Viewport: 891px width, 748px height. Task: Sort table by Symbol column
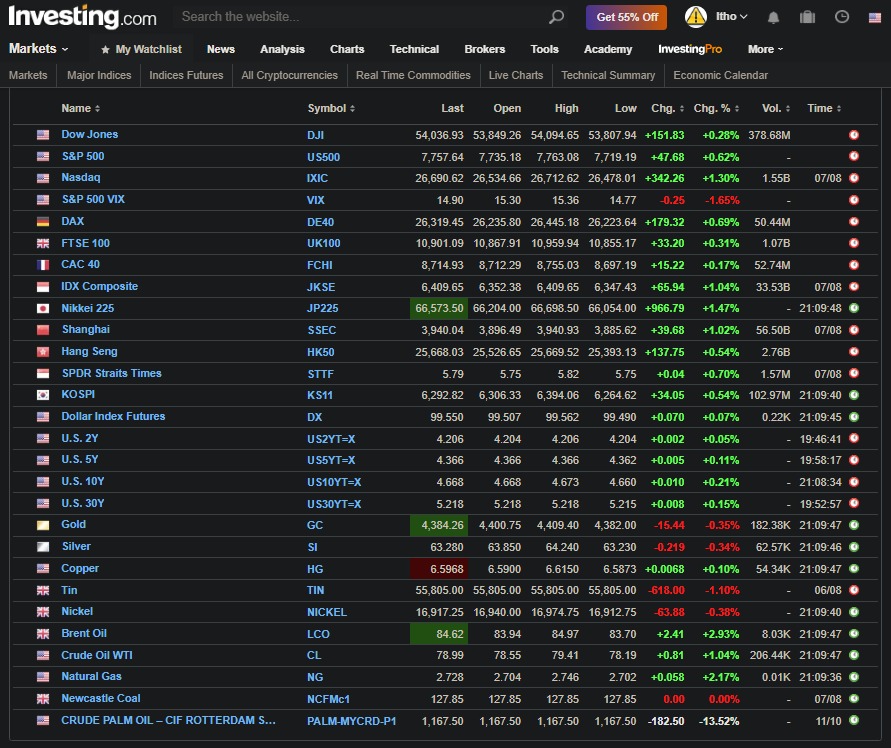point(331,108)
